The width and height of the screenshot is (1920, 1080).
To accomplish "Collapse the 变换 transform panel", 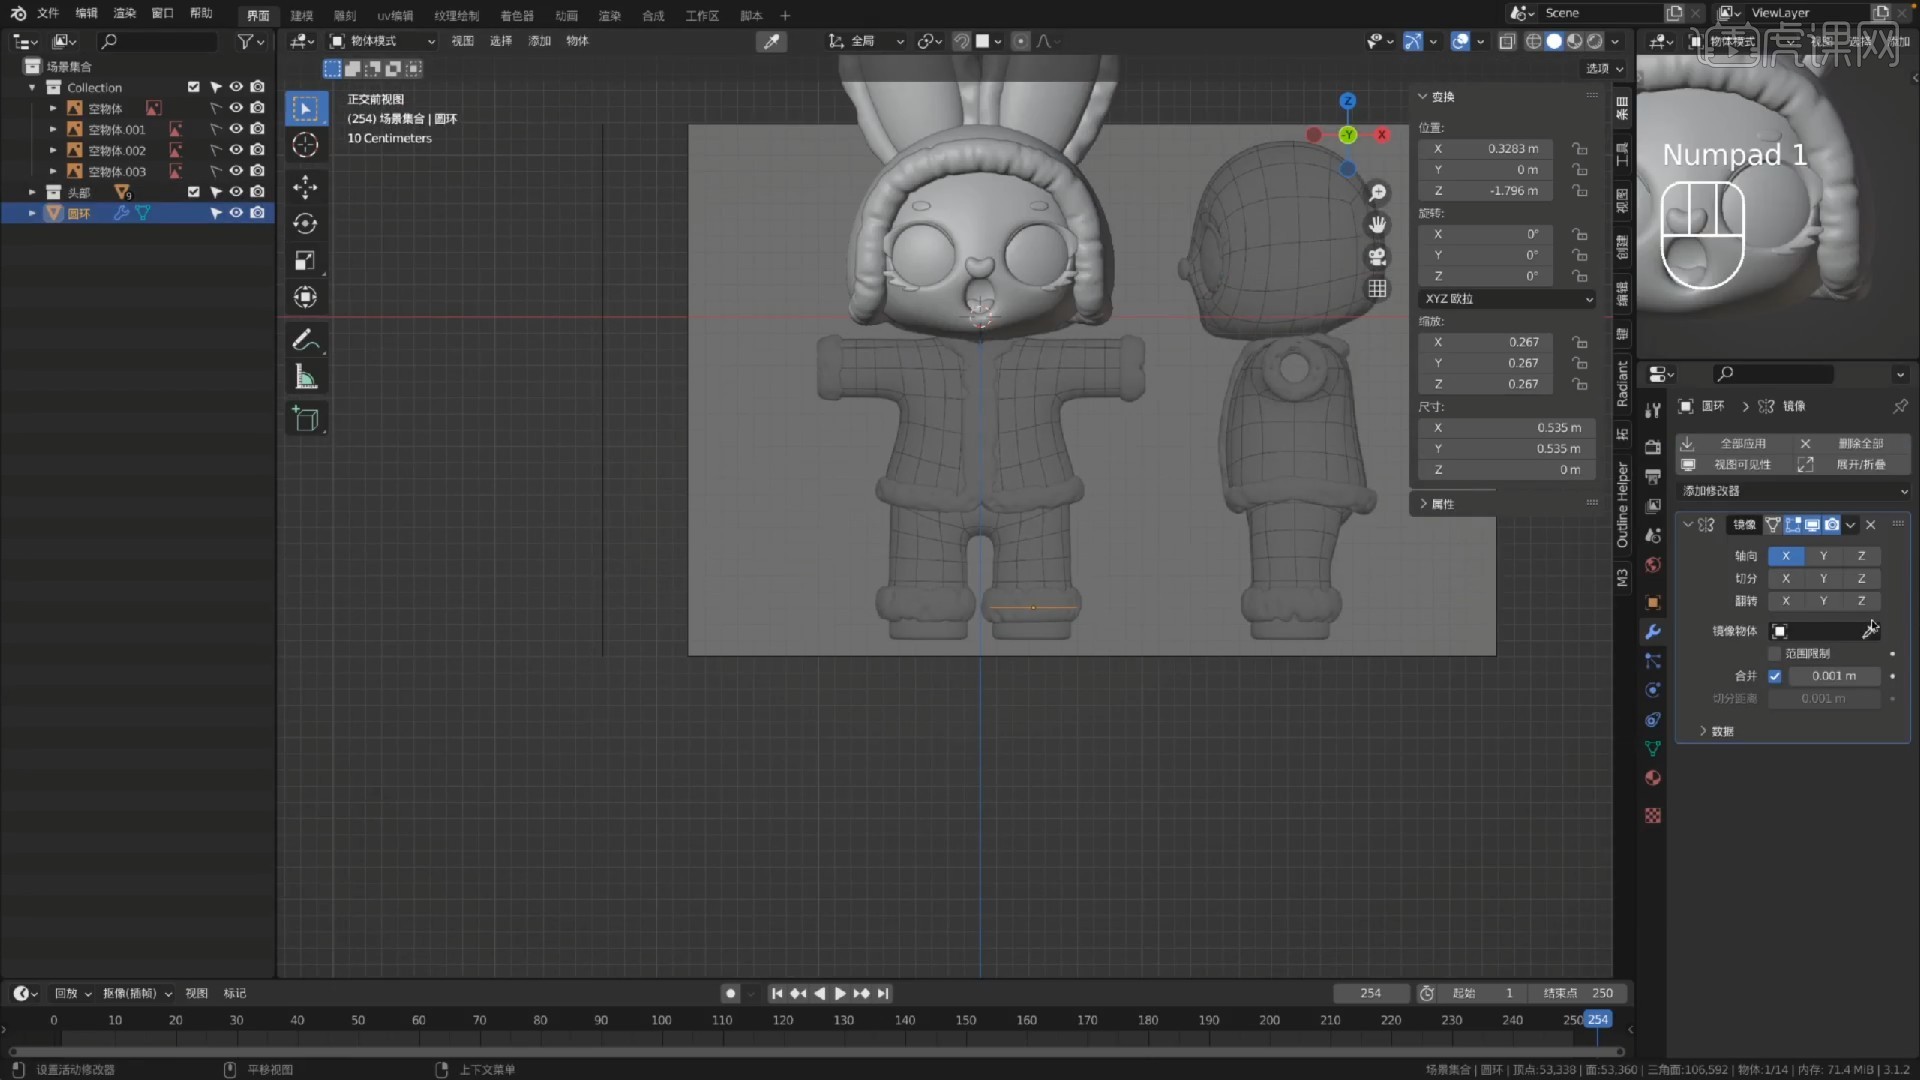I will tap(1436, 97).
